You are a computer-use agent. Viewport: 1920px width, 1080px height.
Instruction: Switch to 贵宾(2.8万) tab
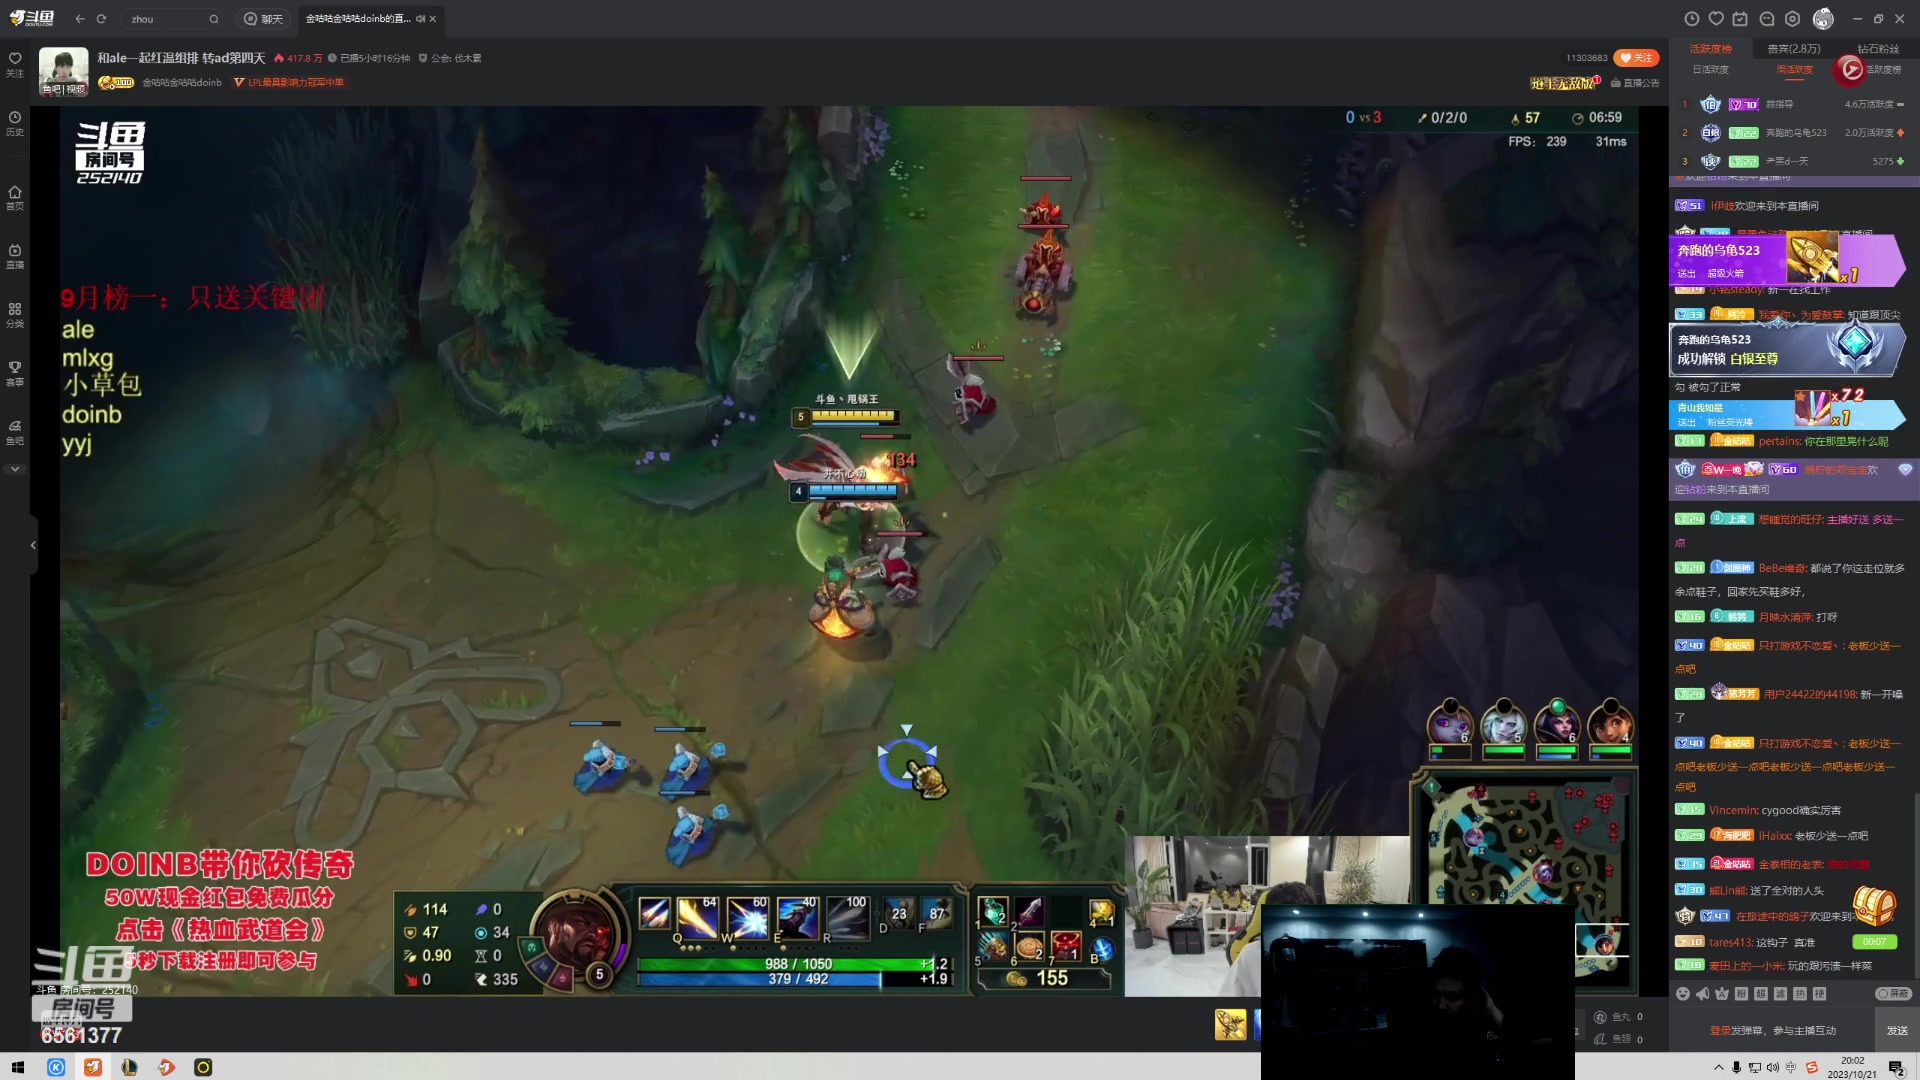tap(1794, 48)
